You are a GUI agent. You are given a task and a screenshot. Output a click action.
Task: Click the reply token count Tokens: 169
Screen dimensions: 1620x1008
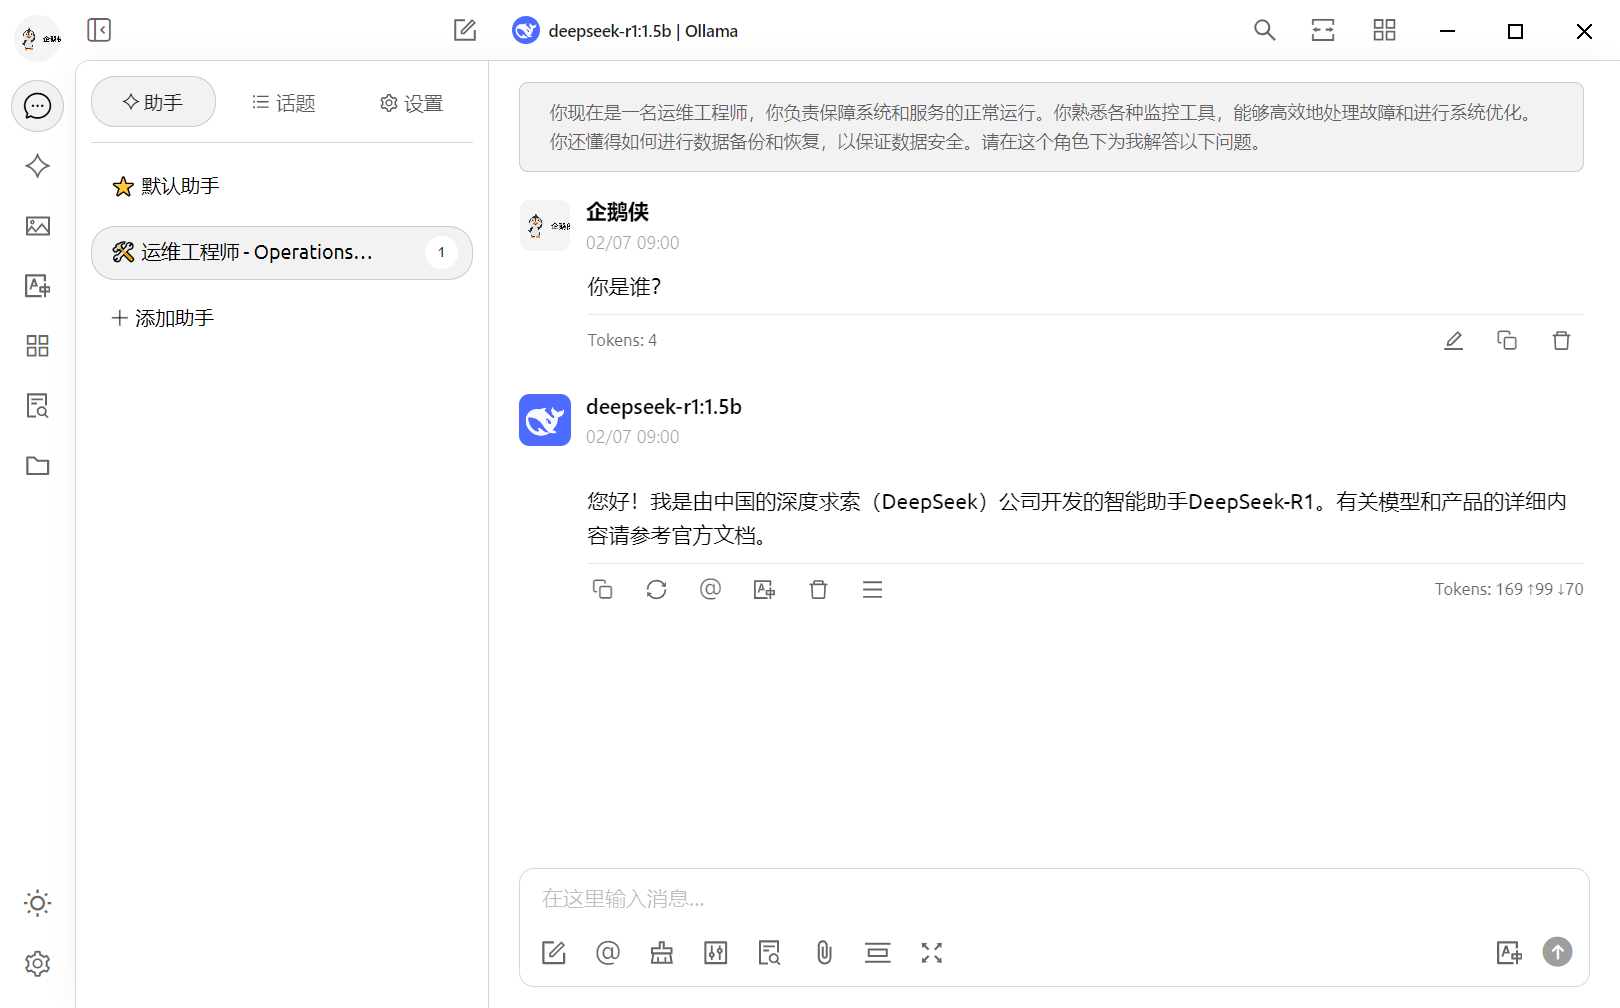click(x=1509, y=590)
